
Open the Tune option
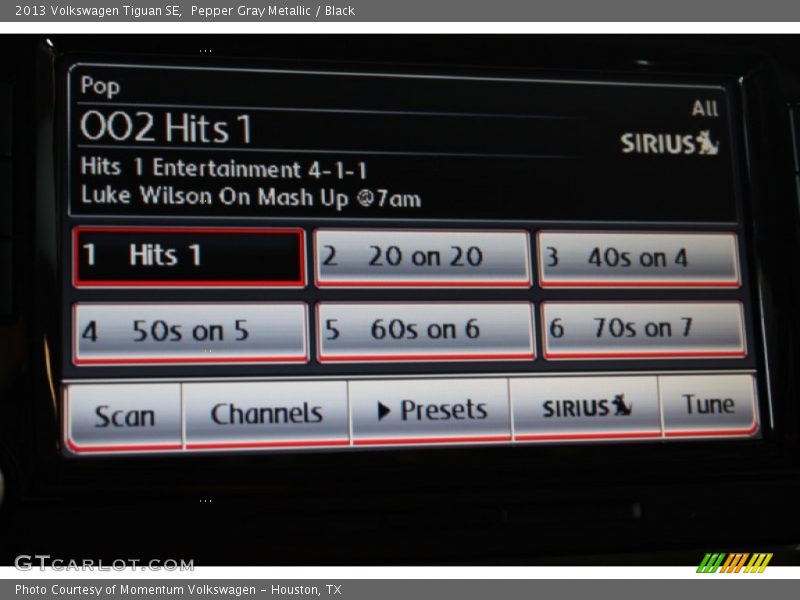709,405
